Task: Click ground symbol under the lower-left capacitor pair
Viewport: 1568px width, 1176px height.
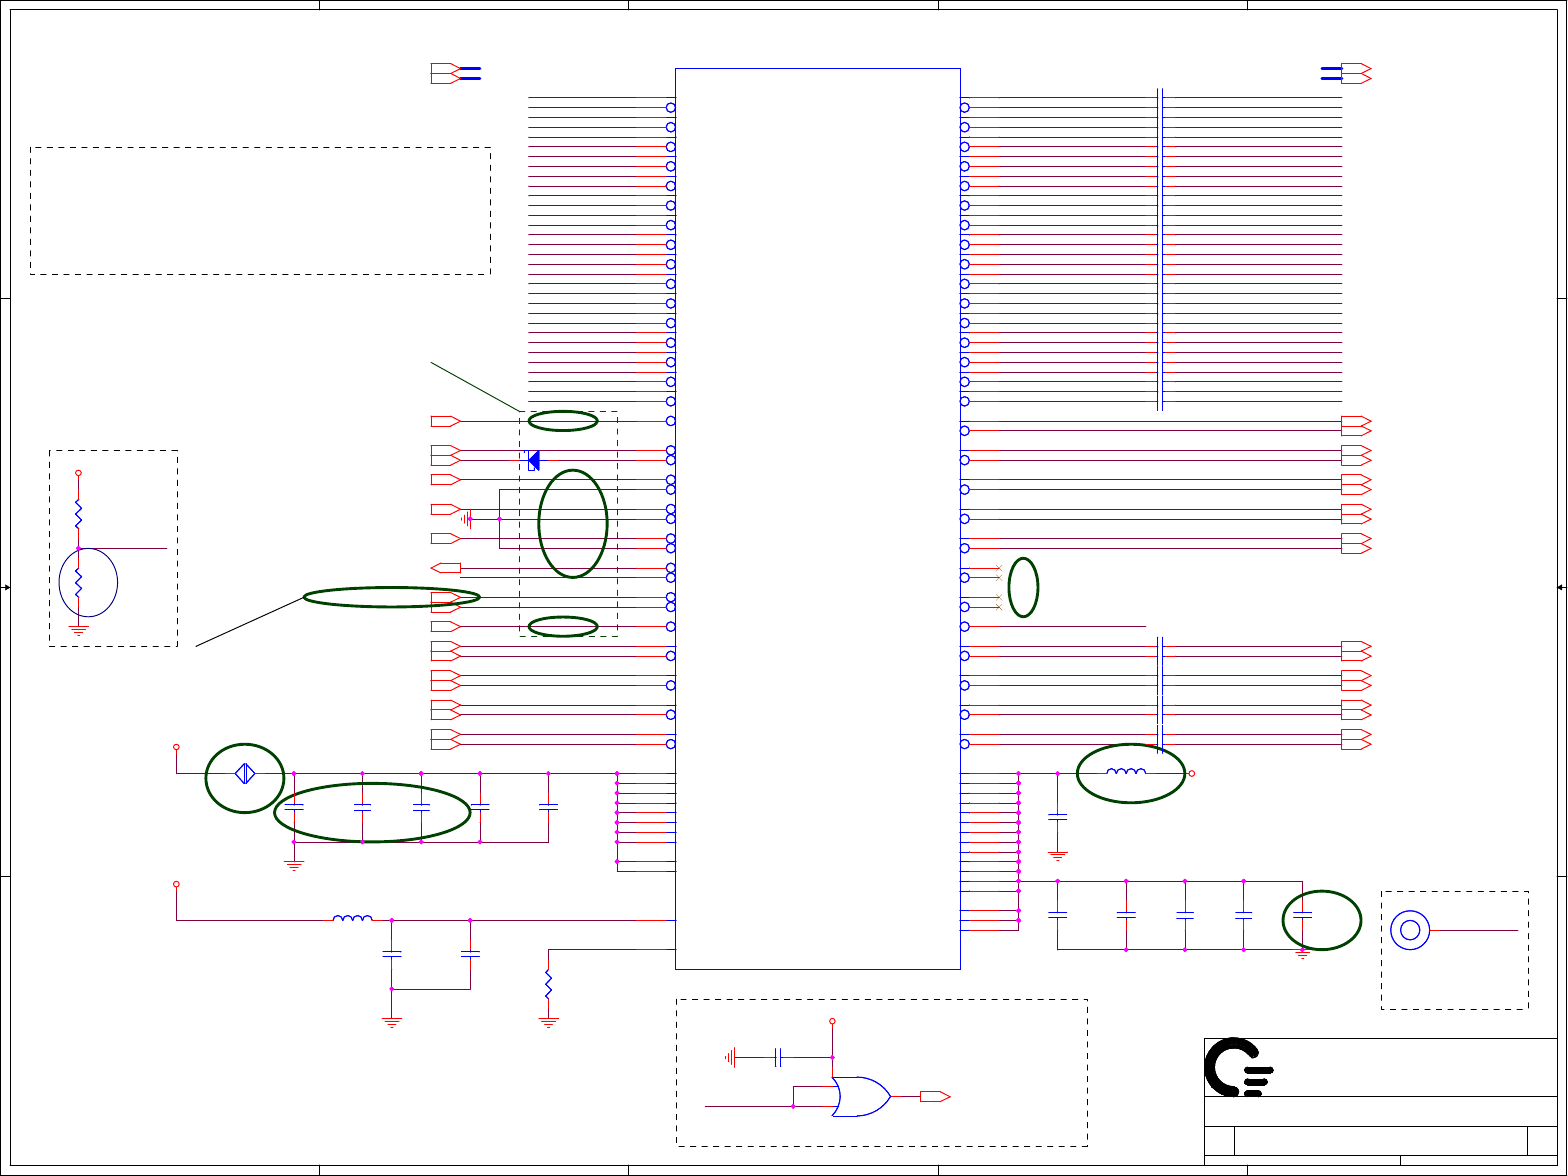Action: click(392, 1023)
